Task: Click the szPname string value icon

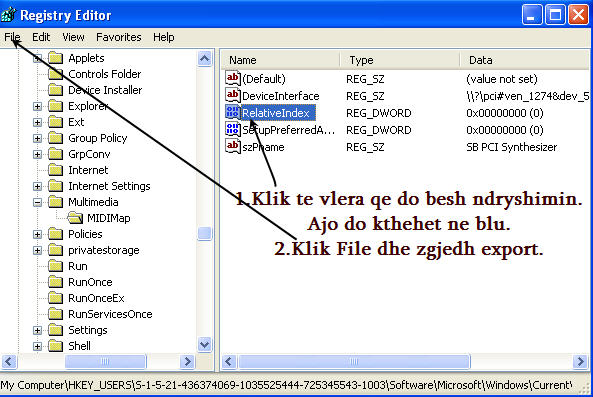Action: click(x=233, y=146)
